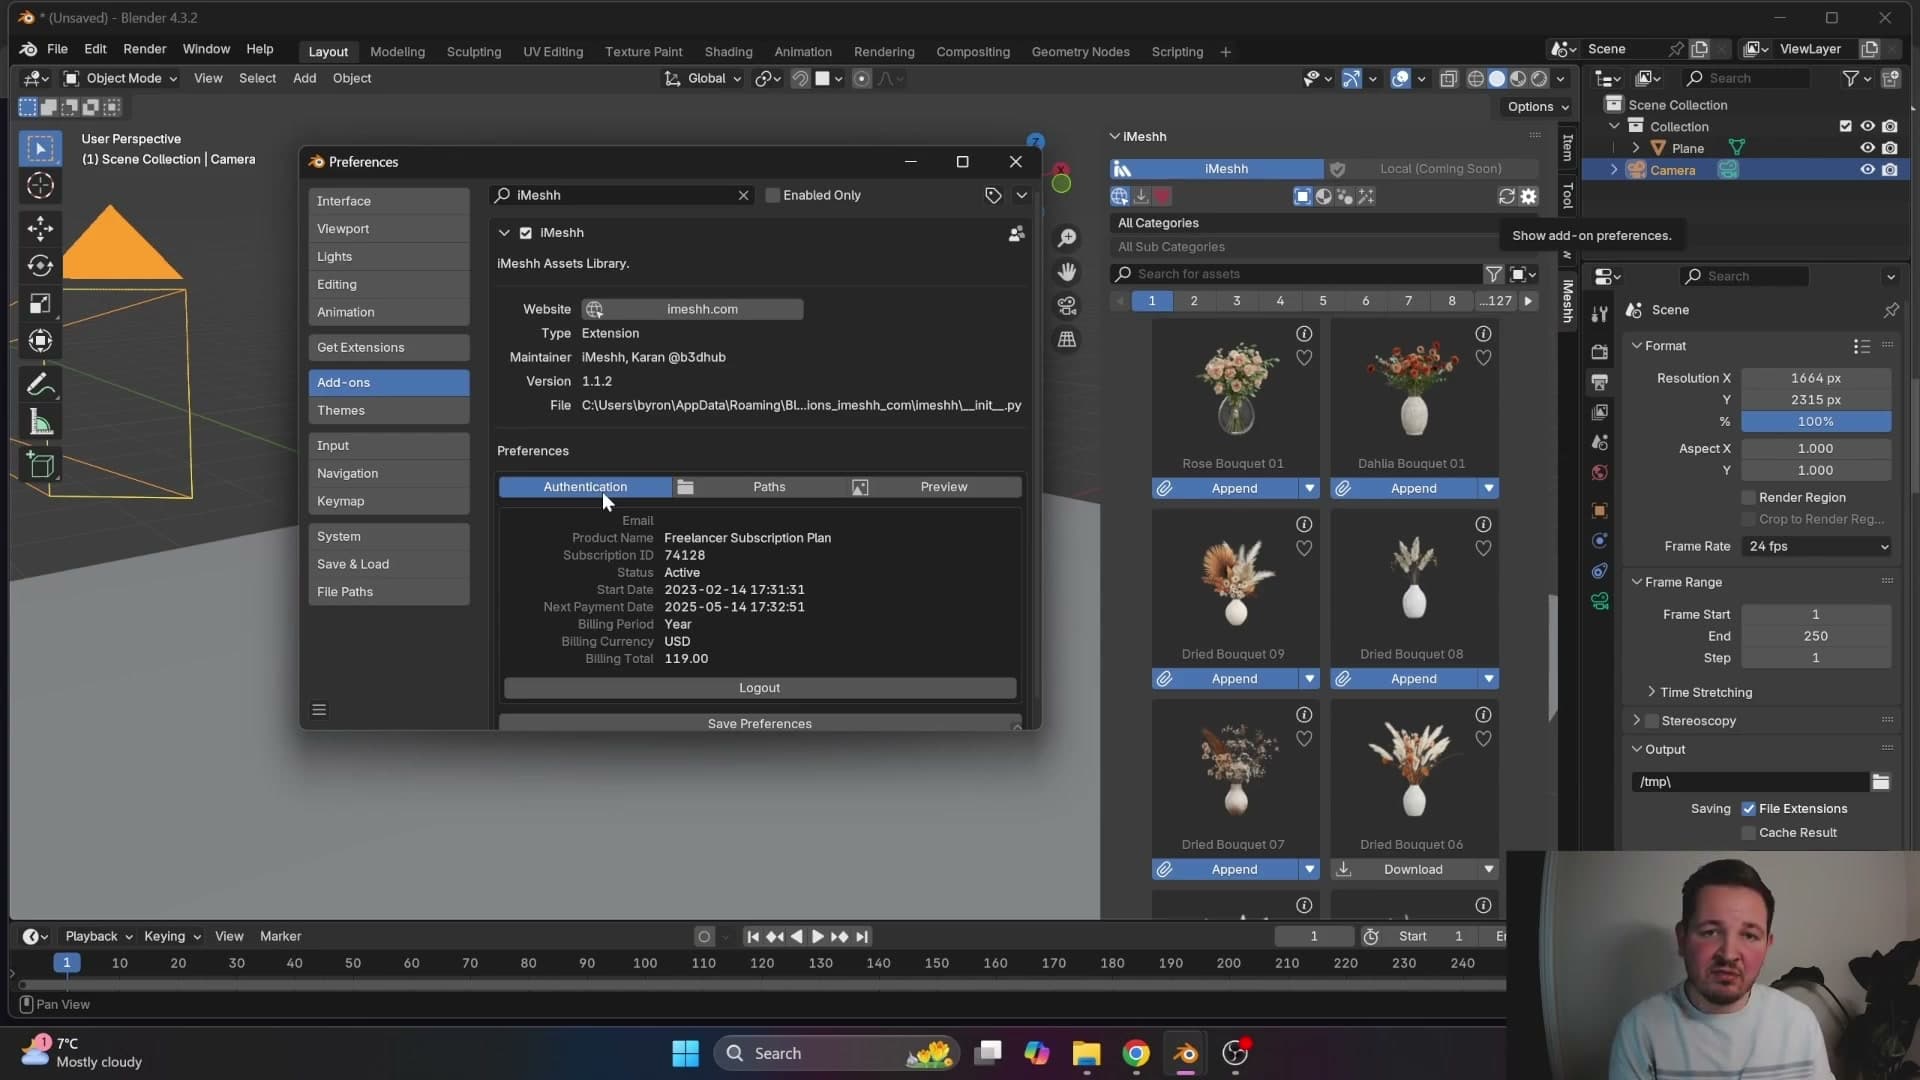Click the Windows Start button
Screen dimensions: 1920x1080
pos(686,1053)
